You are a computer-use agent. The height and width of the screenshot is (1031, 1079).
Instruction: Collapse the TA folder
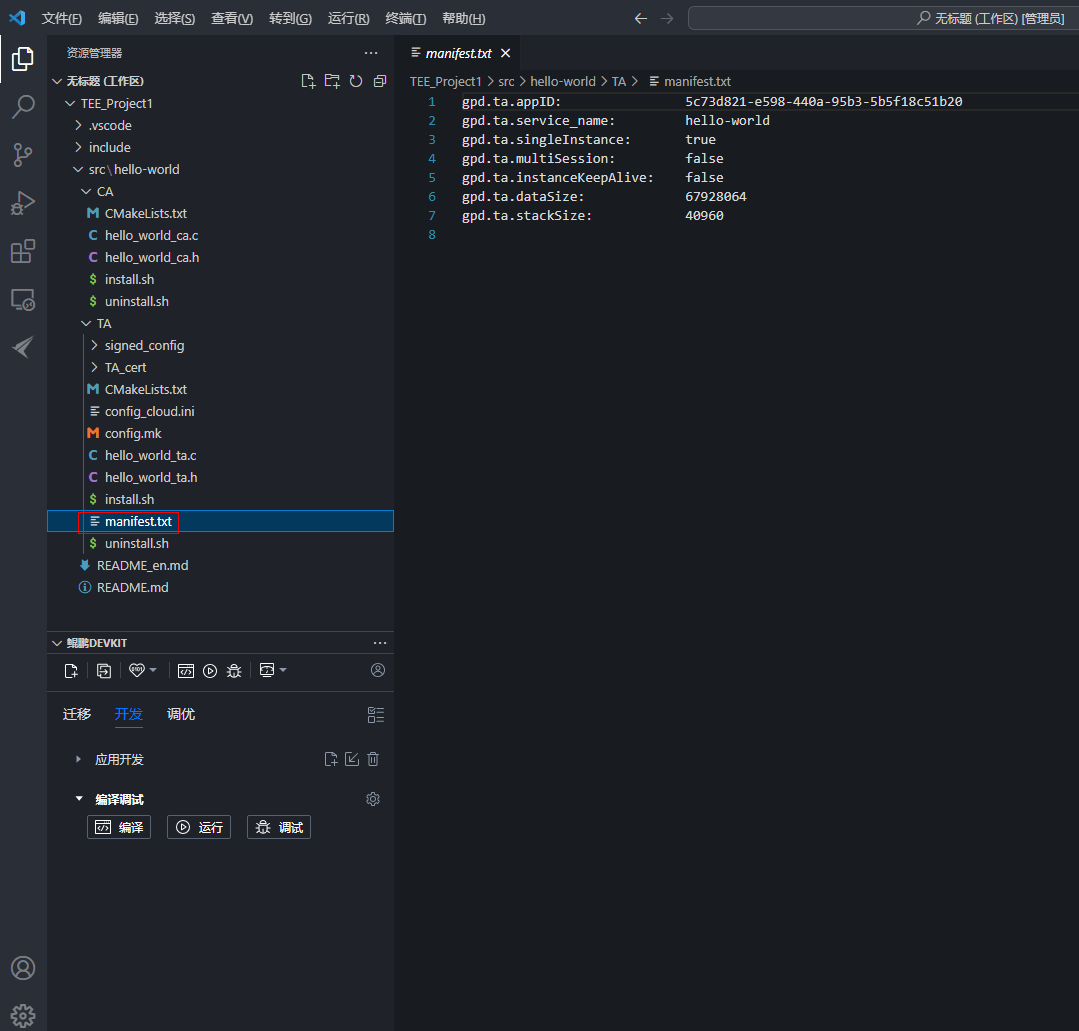click(86, 323)
